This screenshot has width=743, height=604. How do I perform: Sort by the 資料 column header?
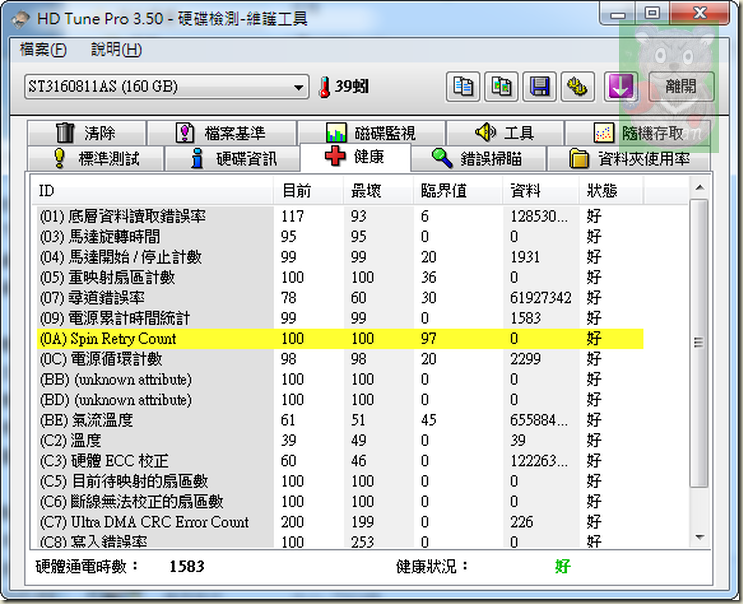coord(541,191)
